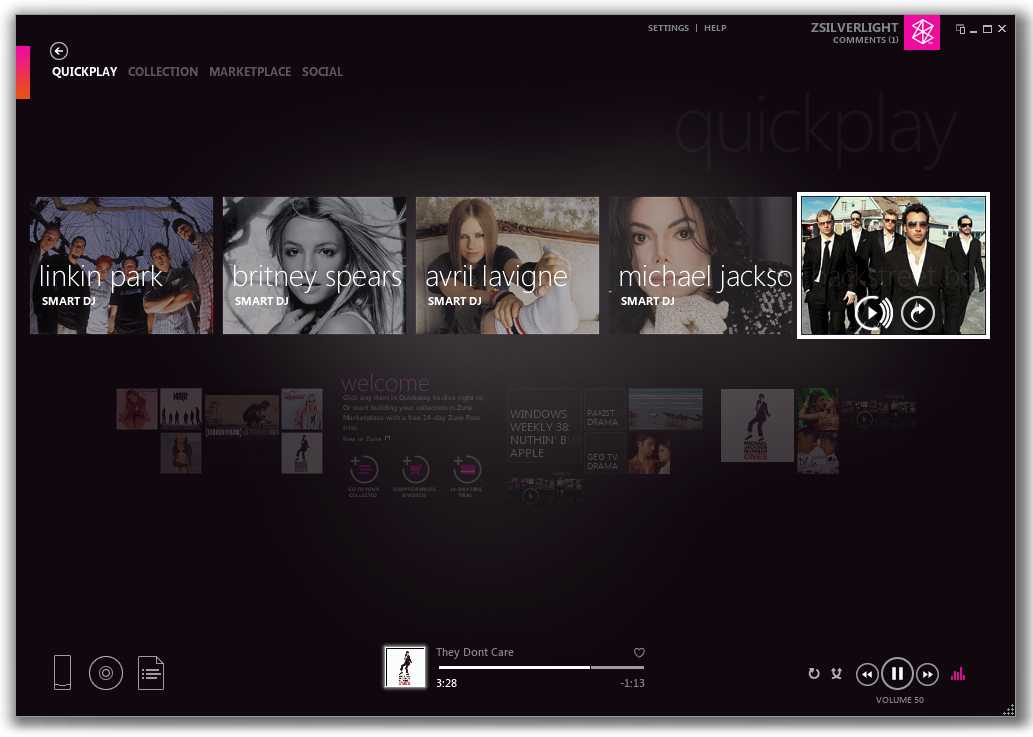Click the heart rating icon beside They Dont Care
This screenshot has width=1033, height=737.
pos(639,653)
